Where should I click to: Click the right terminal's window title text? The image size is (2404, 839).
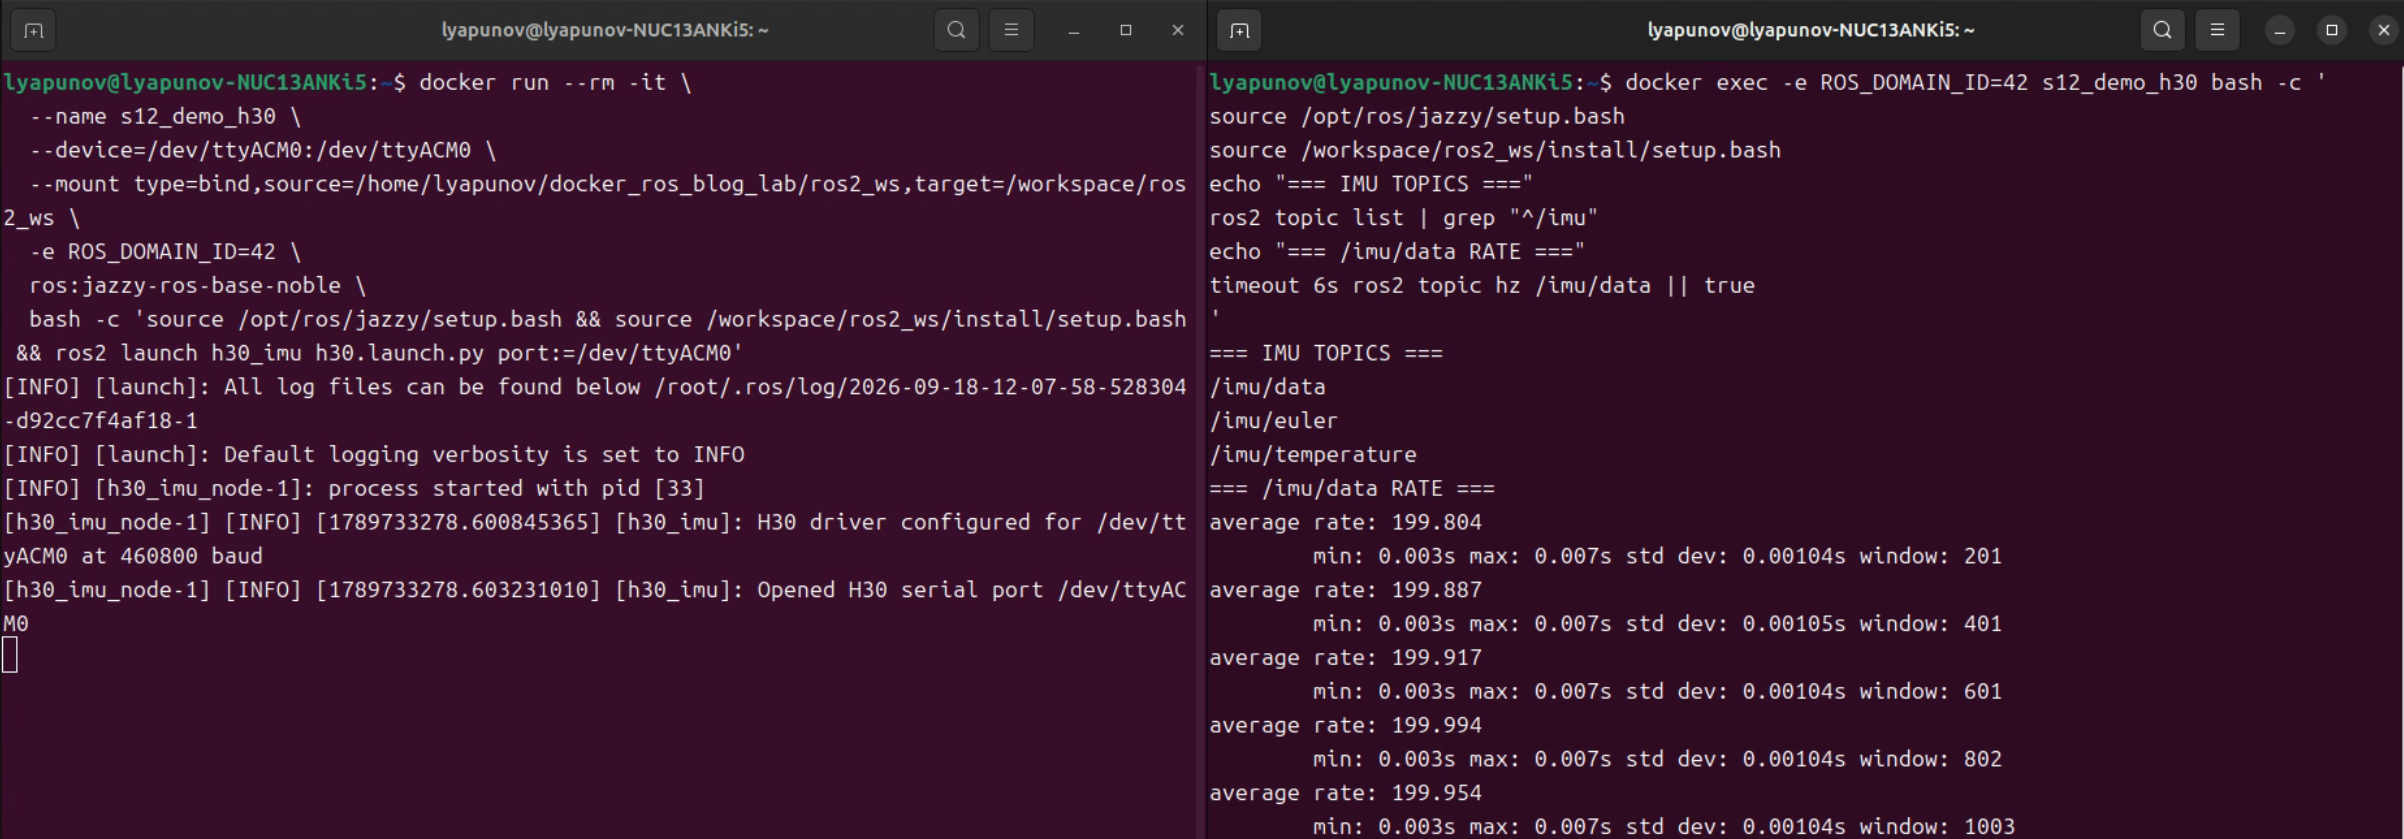coord(1811,30)
